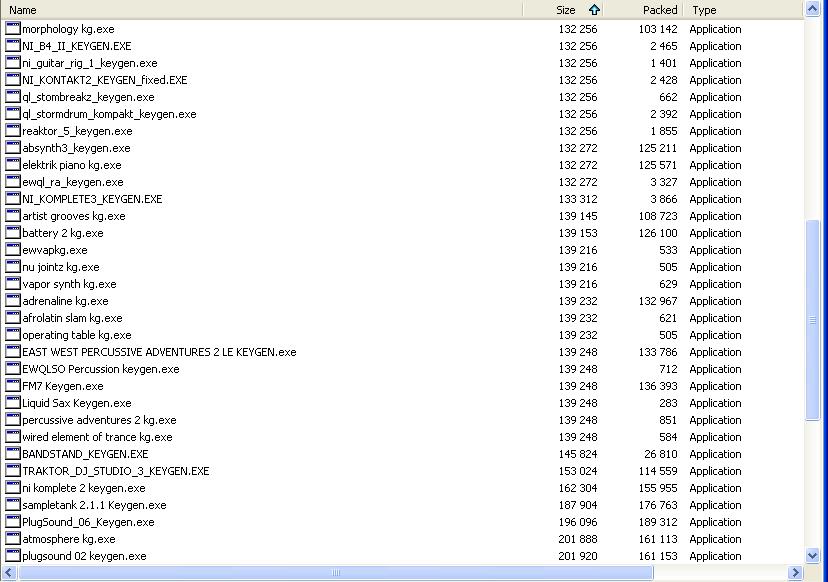Viewport: 828px width, 582px height.
Task: Select wired element of trance kg.exe
Action: (x=97, y=437)
